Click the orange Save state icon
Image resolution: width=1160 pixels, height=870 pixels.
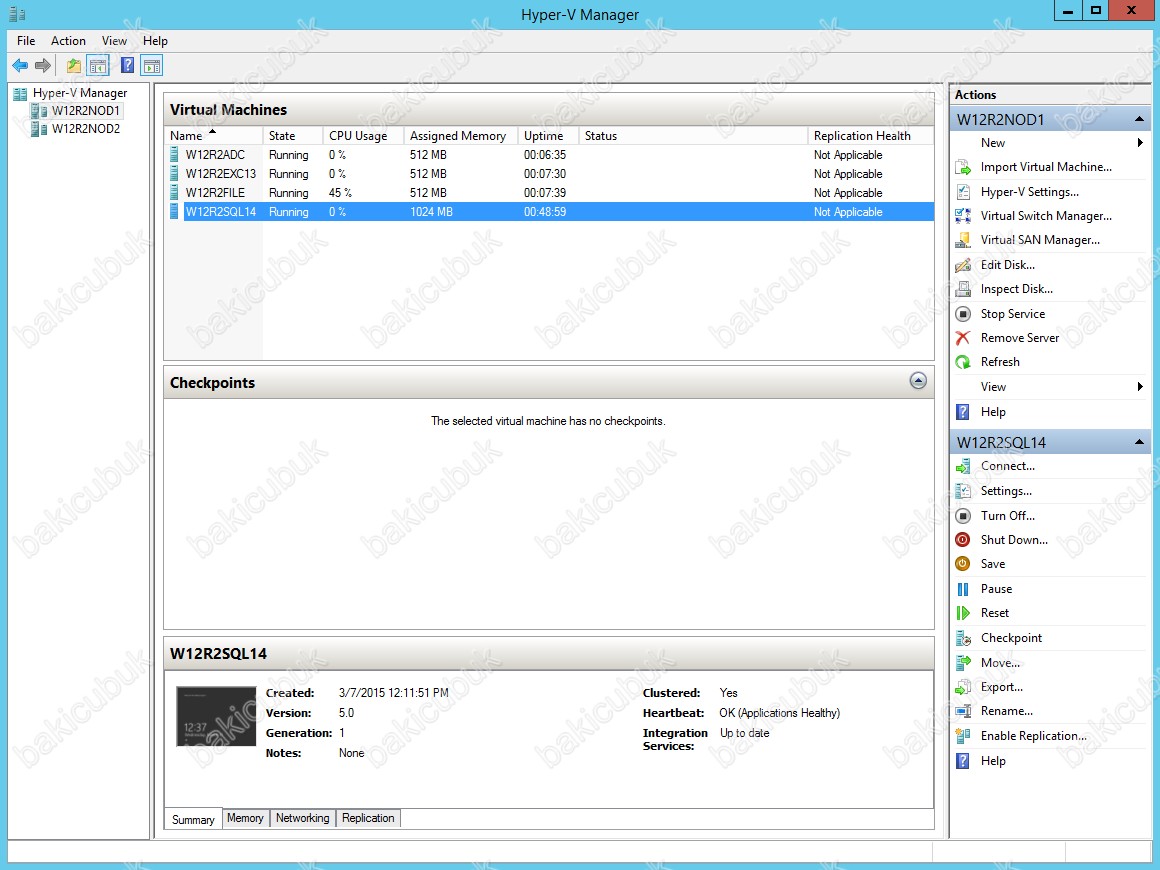tap(962, 564)
